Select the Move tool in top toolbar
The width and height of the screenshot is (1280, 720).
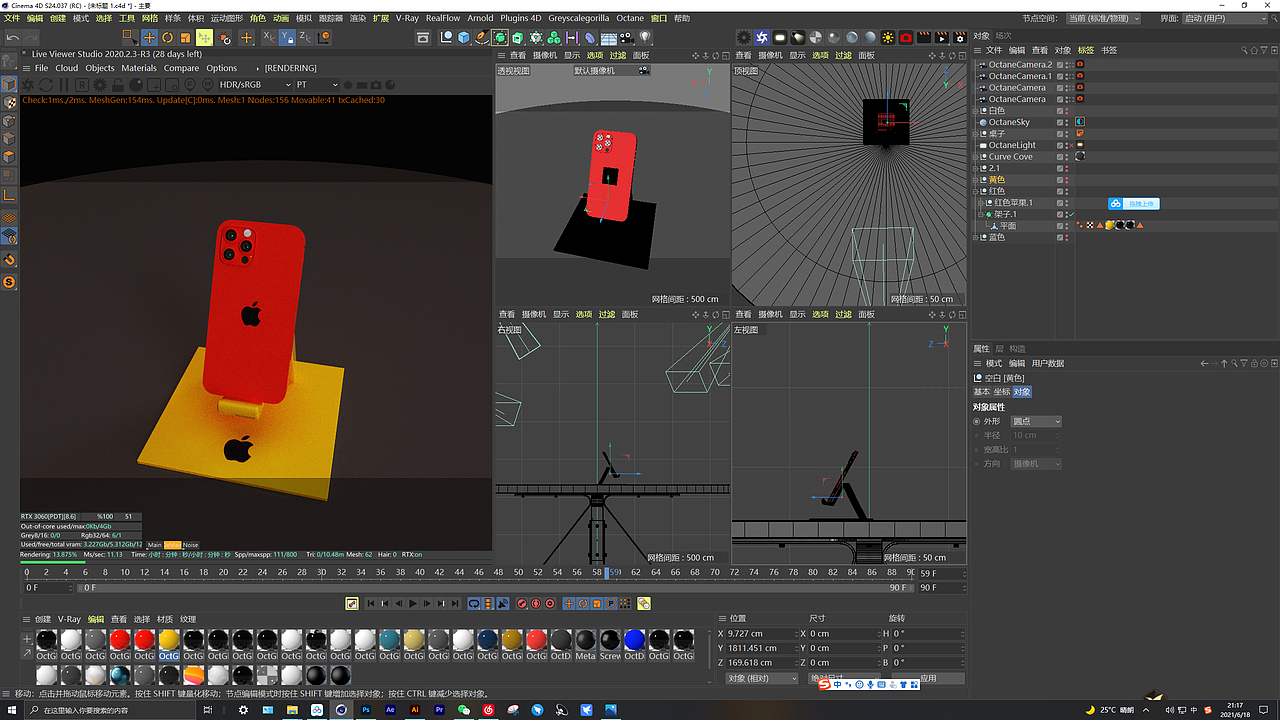(149, 38)
